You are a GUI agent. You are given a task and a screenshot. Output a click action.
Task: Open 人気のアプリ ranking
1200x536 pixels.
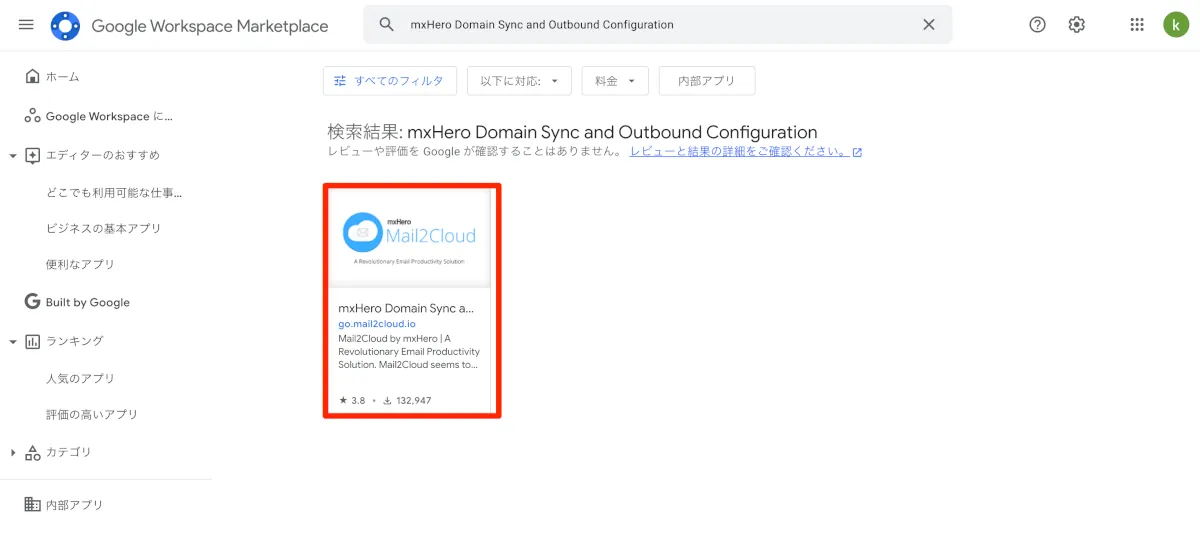point(80,378)
